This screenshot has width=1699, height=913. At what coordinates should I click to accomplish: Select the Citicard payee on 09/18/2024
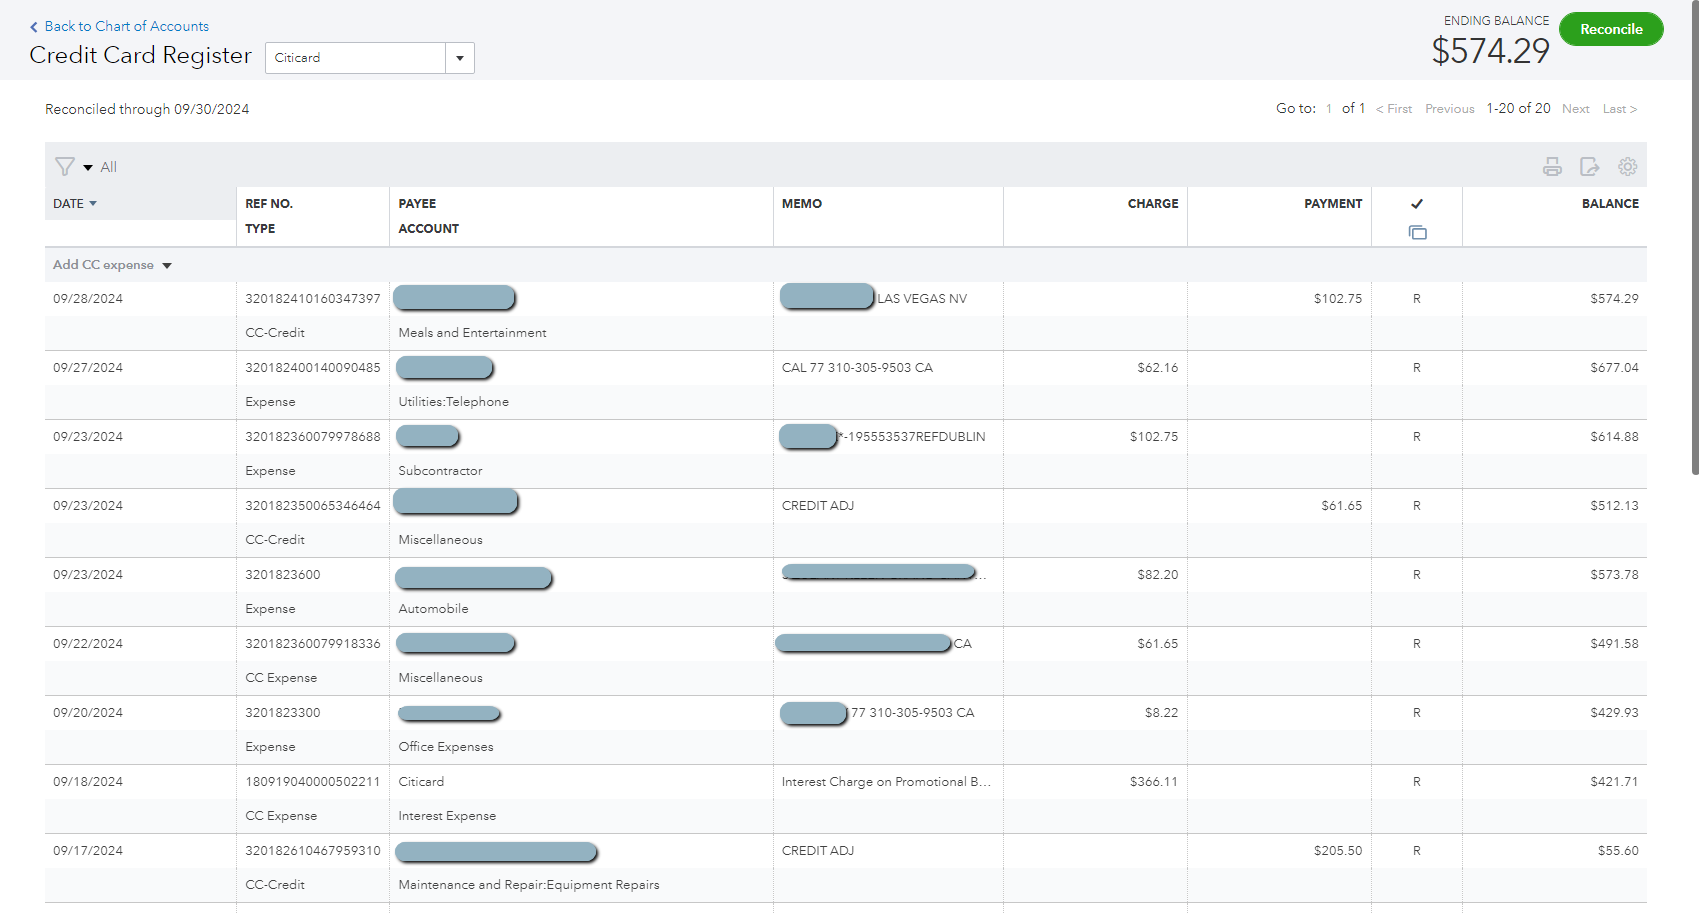point(421,782)
